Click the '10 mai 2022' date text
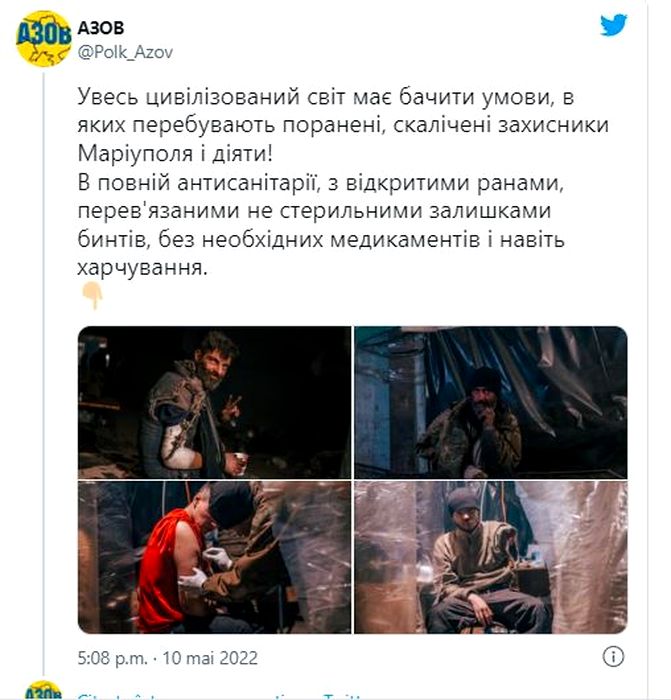The width and height of the screenshot is (671, 700). [x=210, y=658]
